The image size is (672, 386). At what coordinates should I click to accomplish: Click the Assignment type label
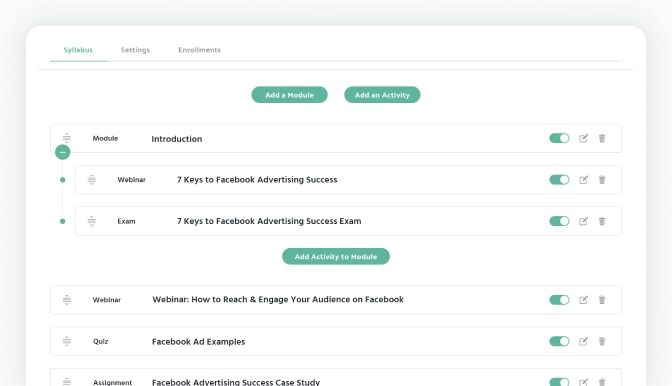click(x=113, y=383)
